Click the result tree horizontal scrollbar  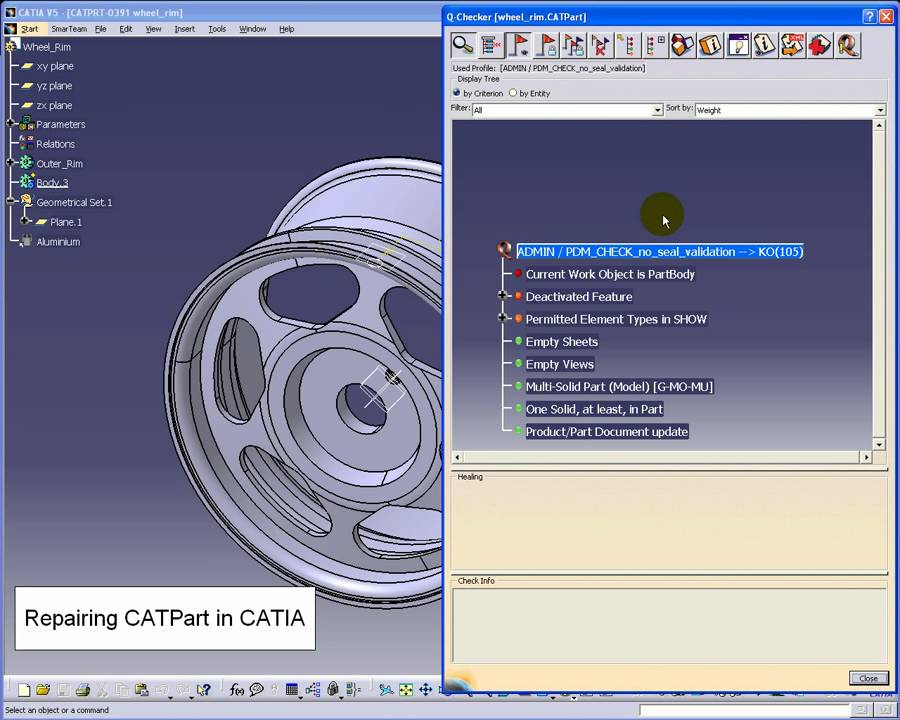[x=662, y=457]
